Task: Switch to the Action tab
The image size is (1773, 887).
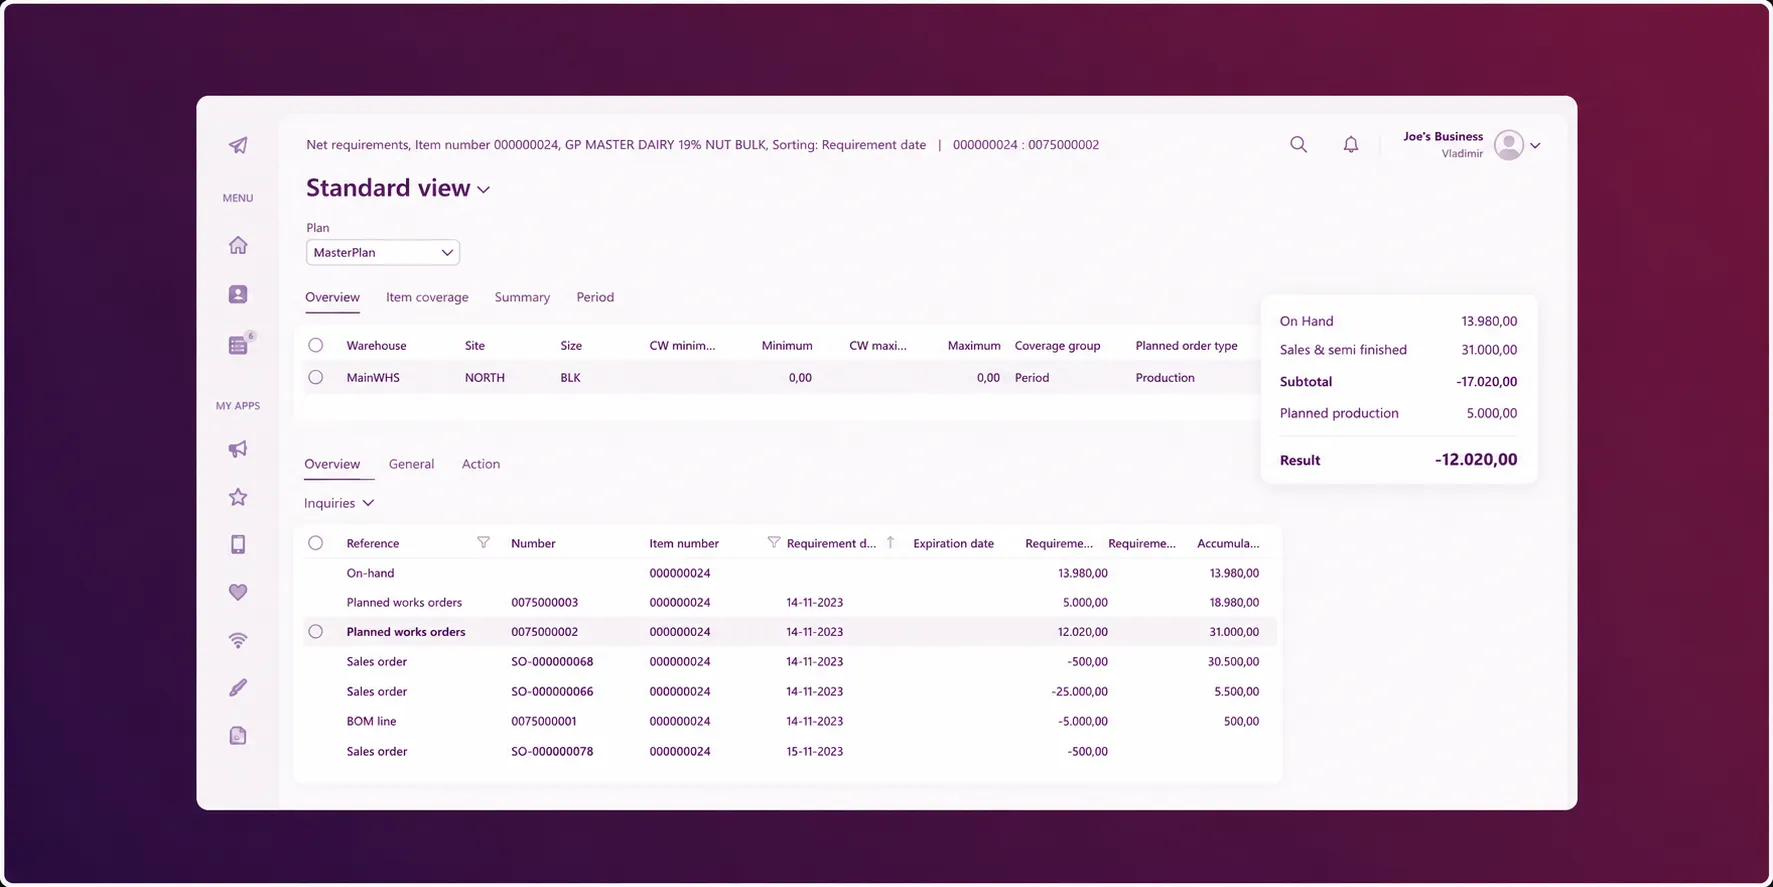Action: pyautogui.click(x=481, y=464)
